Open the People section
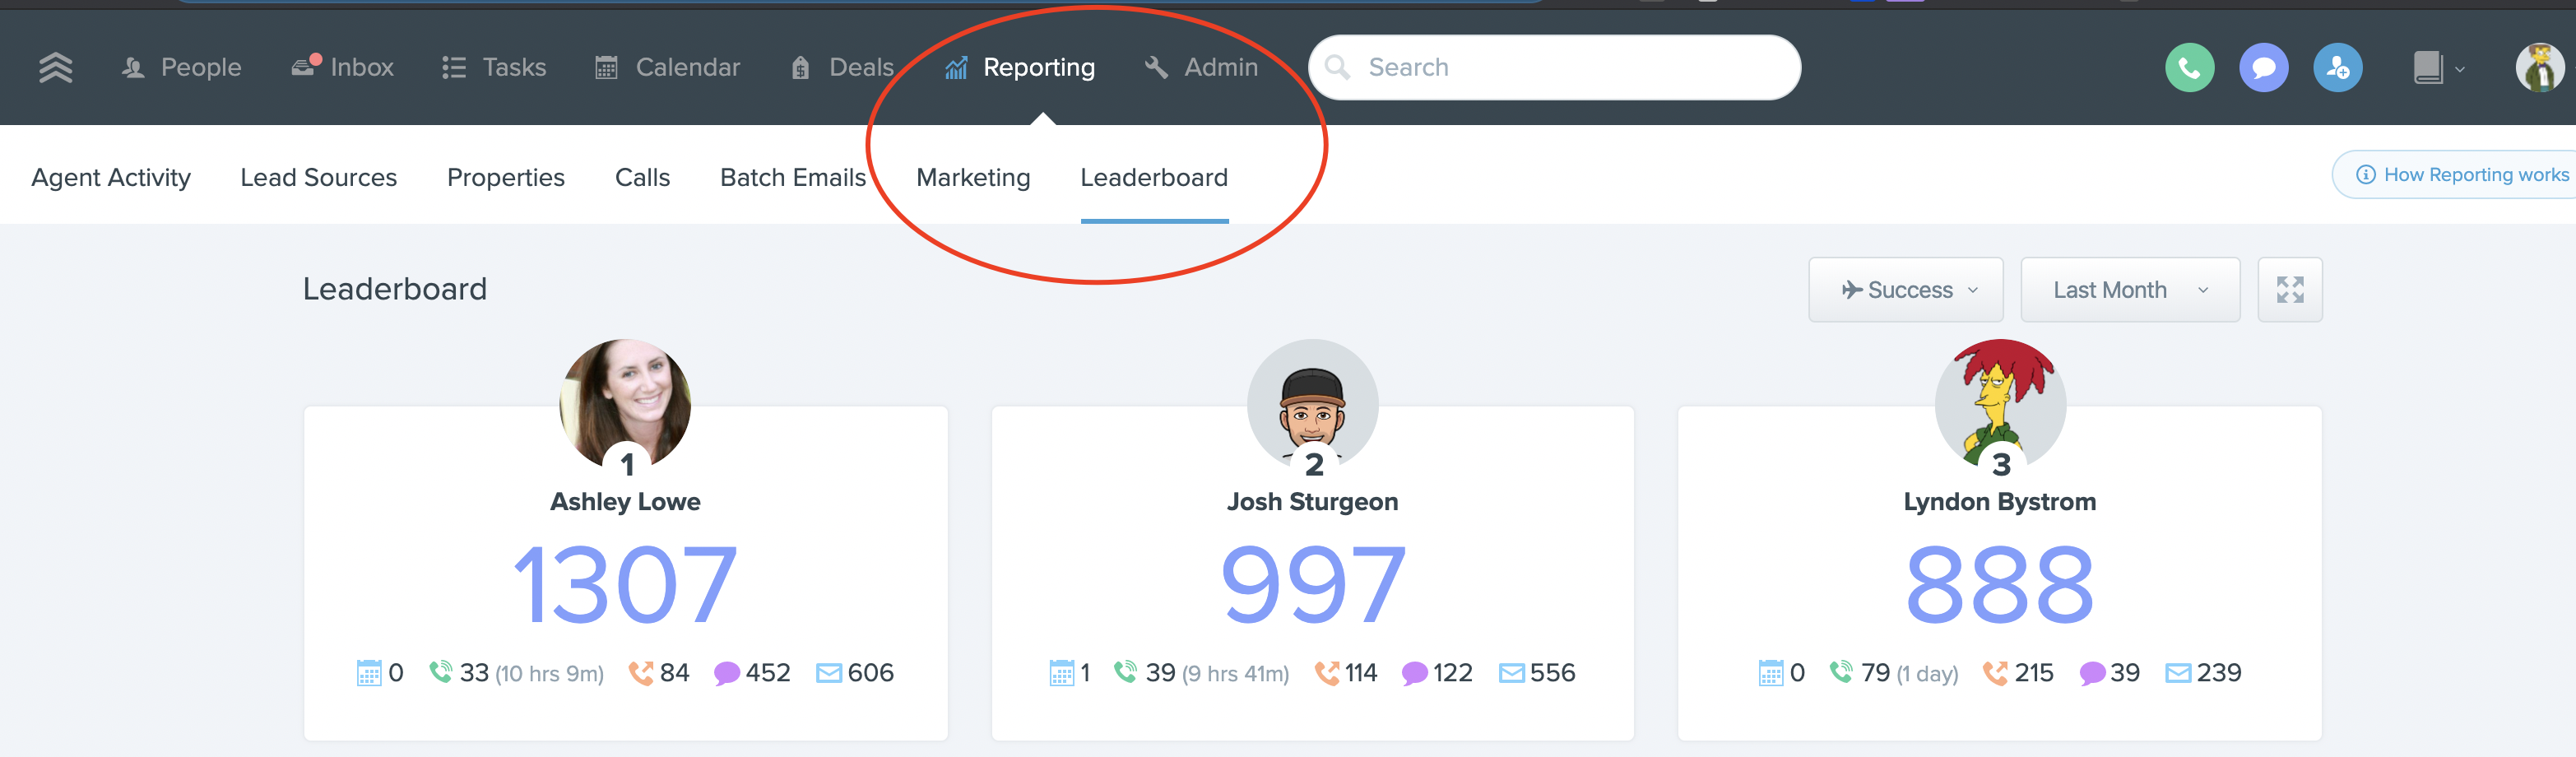The image size is (2576, 757). [181, 67]
